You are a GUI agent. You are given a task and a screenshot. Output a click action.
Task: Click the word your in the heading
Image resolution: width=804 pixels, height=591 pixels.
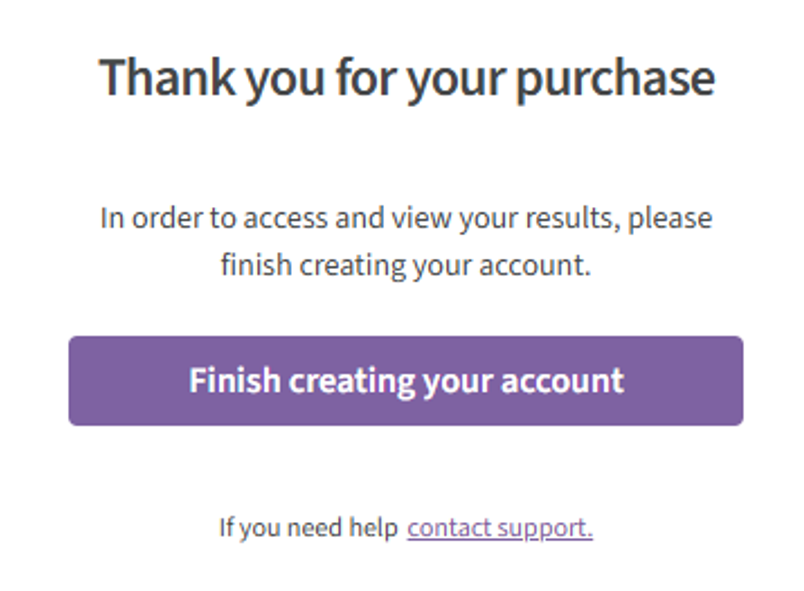456,82
